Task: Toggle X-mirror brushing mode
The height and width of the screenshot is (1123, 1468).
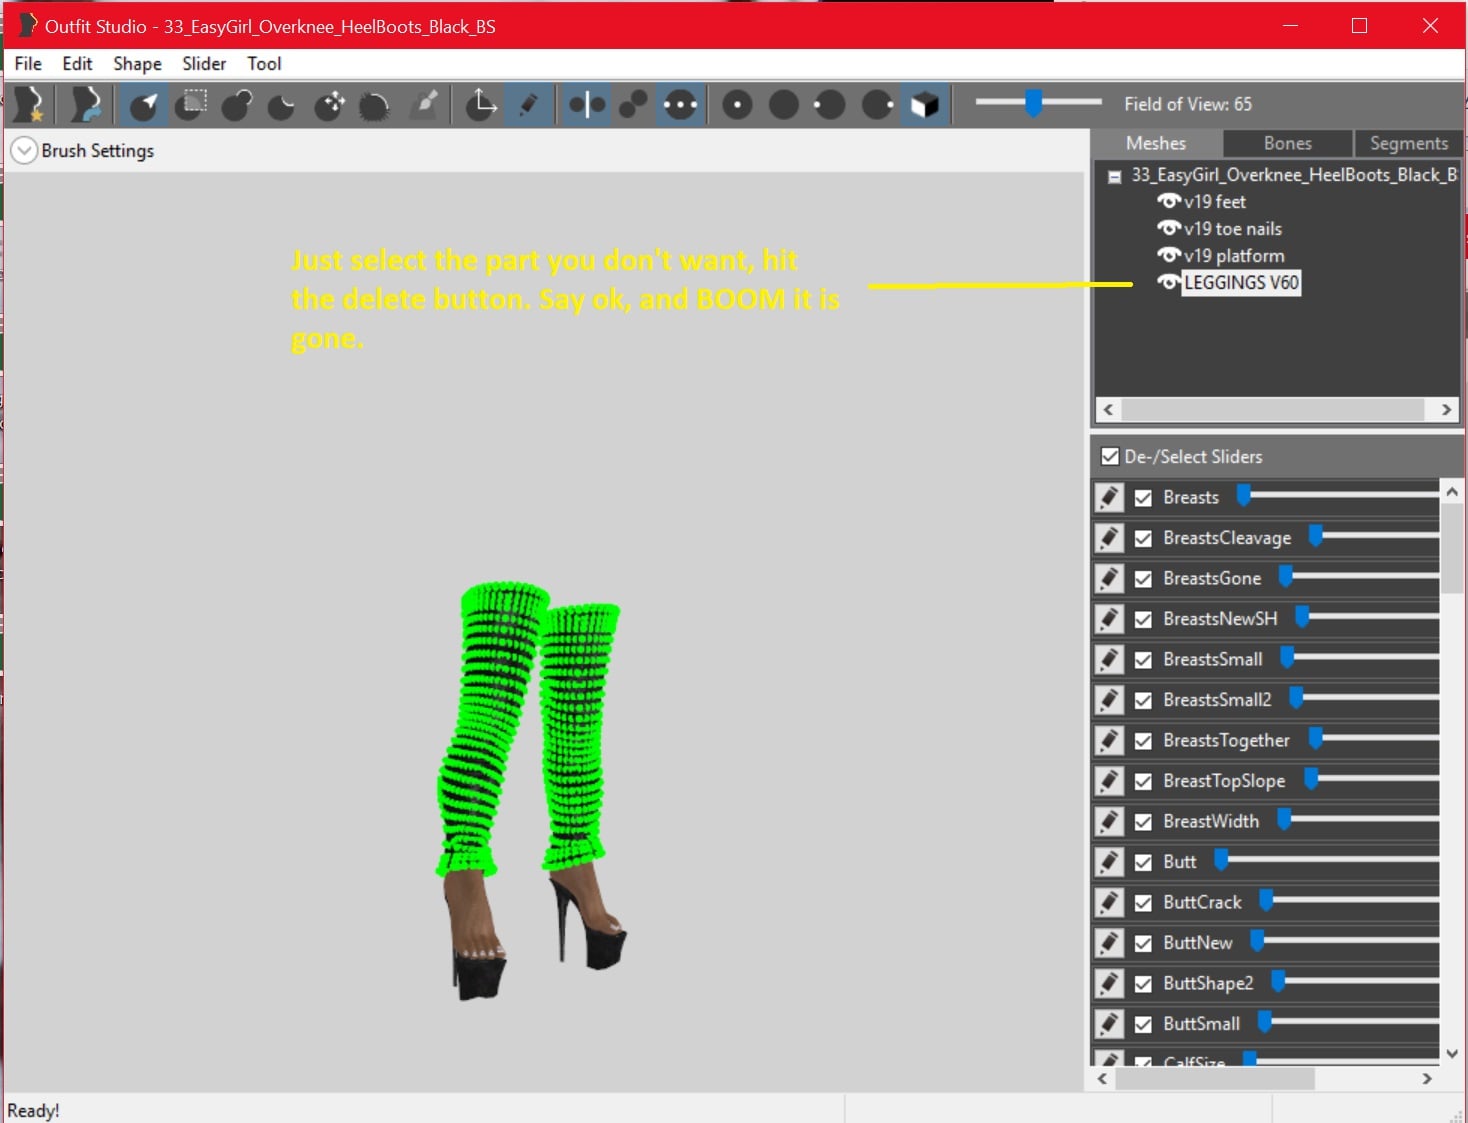Action: [x=585, y=104]
